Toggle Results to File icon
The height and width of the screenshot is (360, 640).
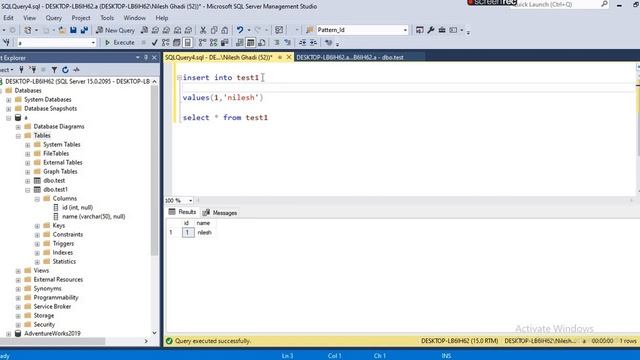tap(262, 42)
